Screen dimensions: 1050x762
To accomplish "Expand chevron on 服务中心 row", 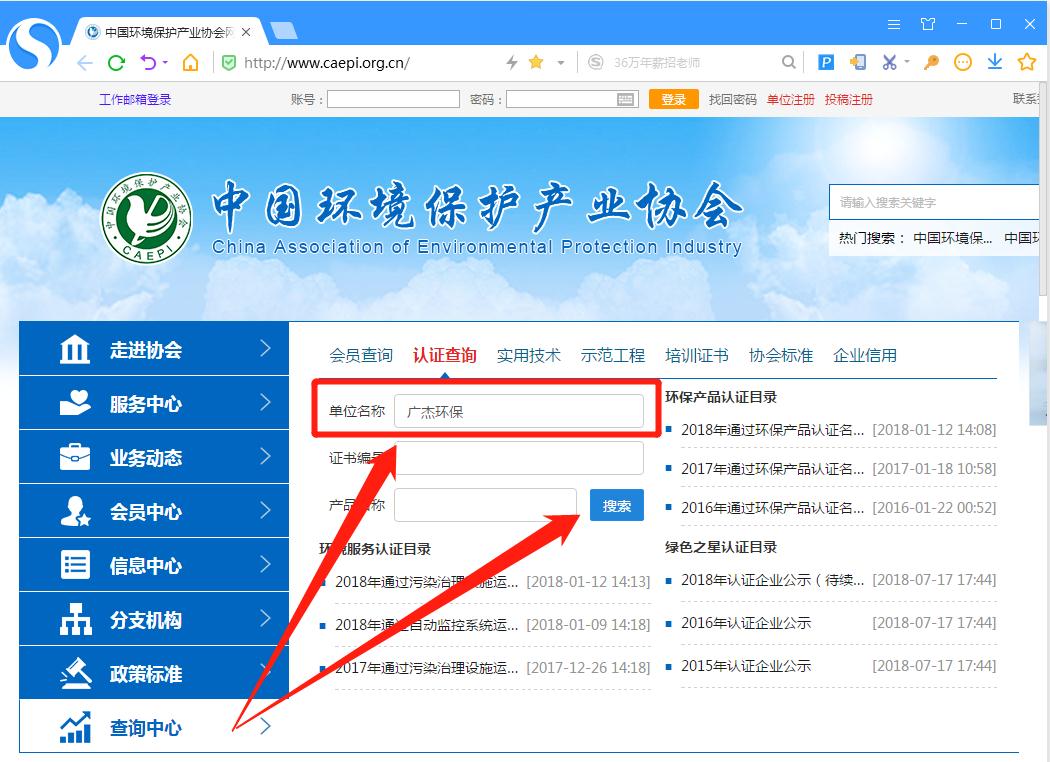I will 265,402.
